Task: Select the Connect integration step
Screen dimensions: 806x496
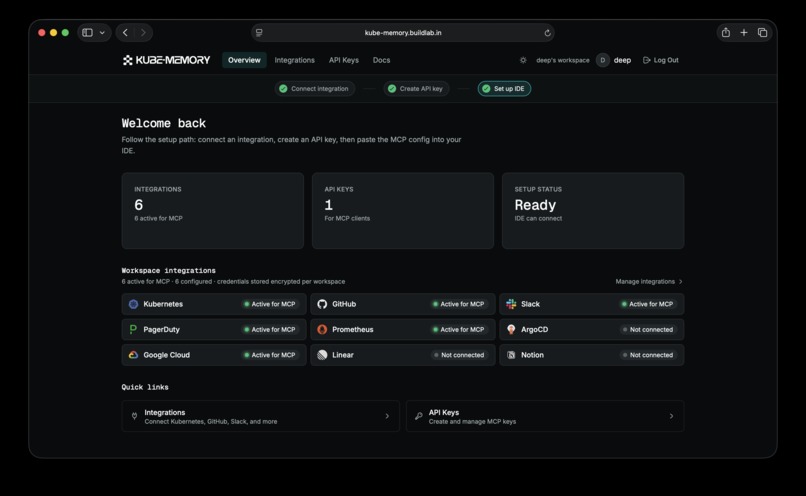Action: tap(314, 88)
